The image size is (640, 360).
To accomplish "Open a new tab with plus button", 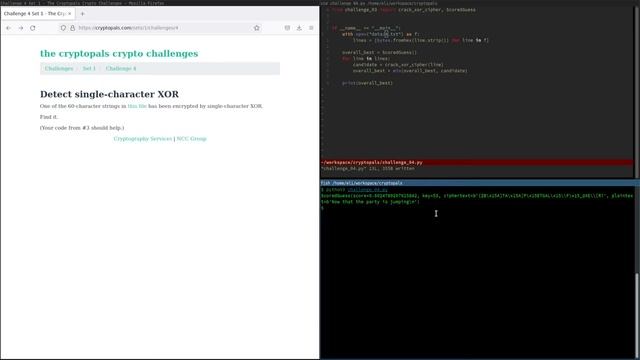I will [x=82, y=13].
